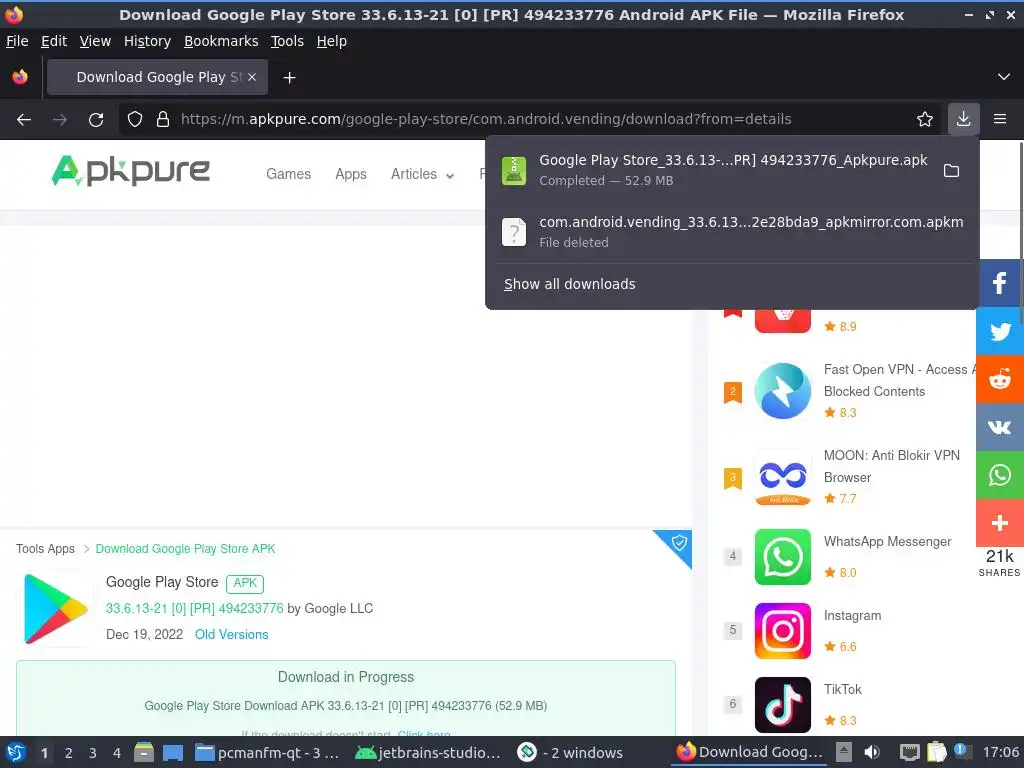Open the Old Versions link
This screenshot has height=768, width=1024.
[x=231, y=635]
